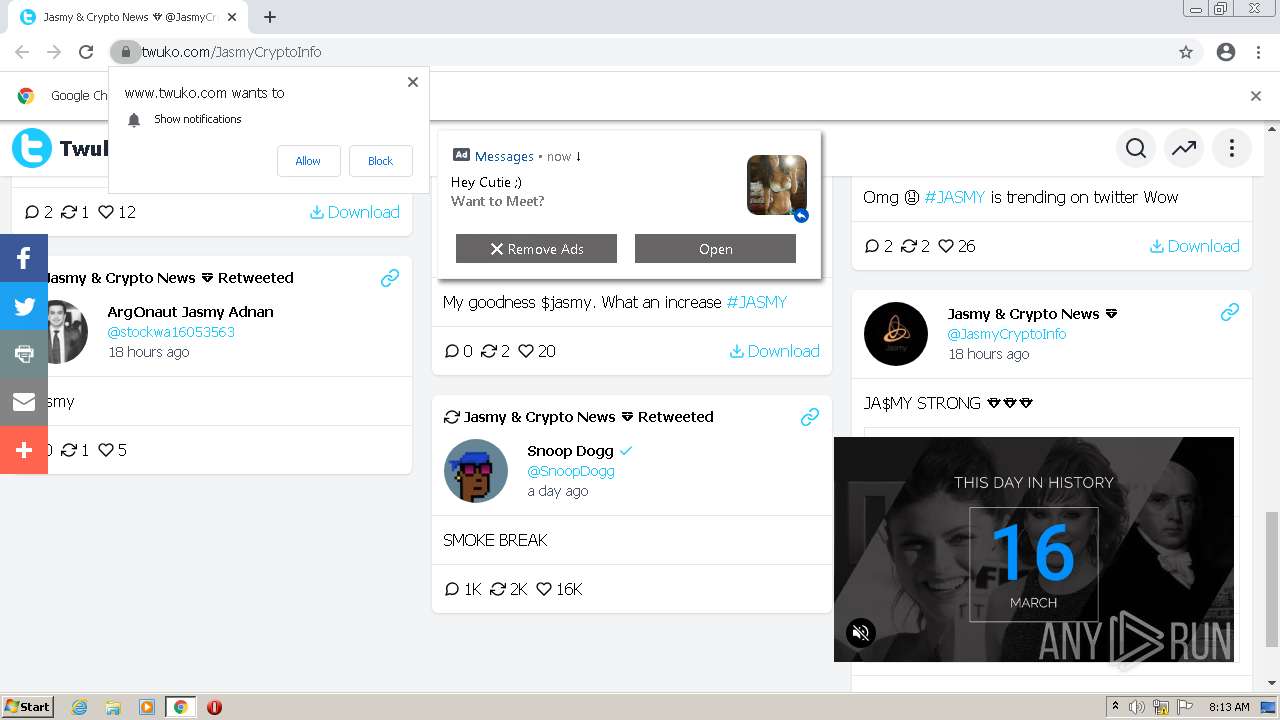Click the address bar URL
Image resolution: width=1280 pixels, height=720 pixels.
(231, 52)
